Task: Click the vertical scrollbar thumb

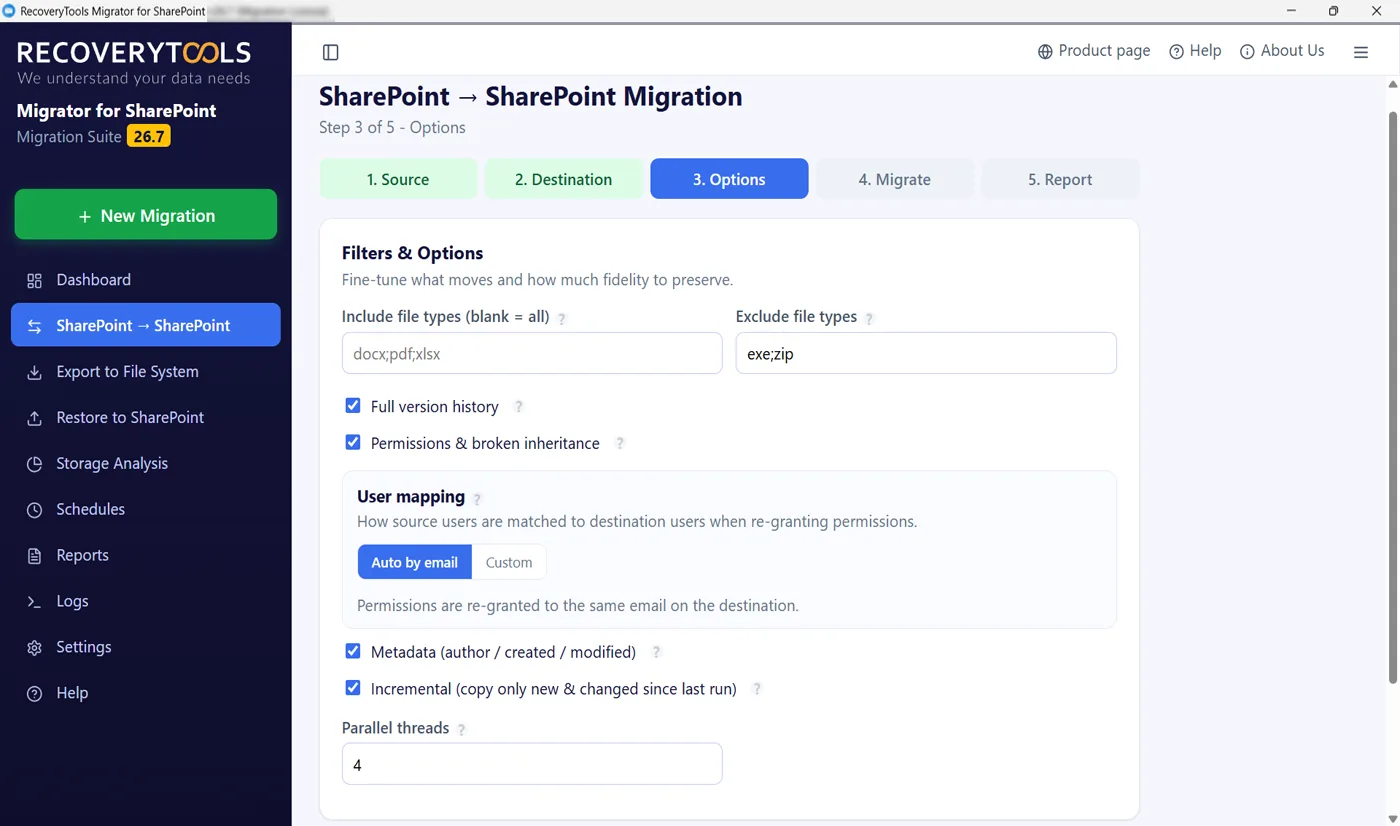Action: coord(1393,397)
